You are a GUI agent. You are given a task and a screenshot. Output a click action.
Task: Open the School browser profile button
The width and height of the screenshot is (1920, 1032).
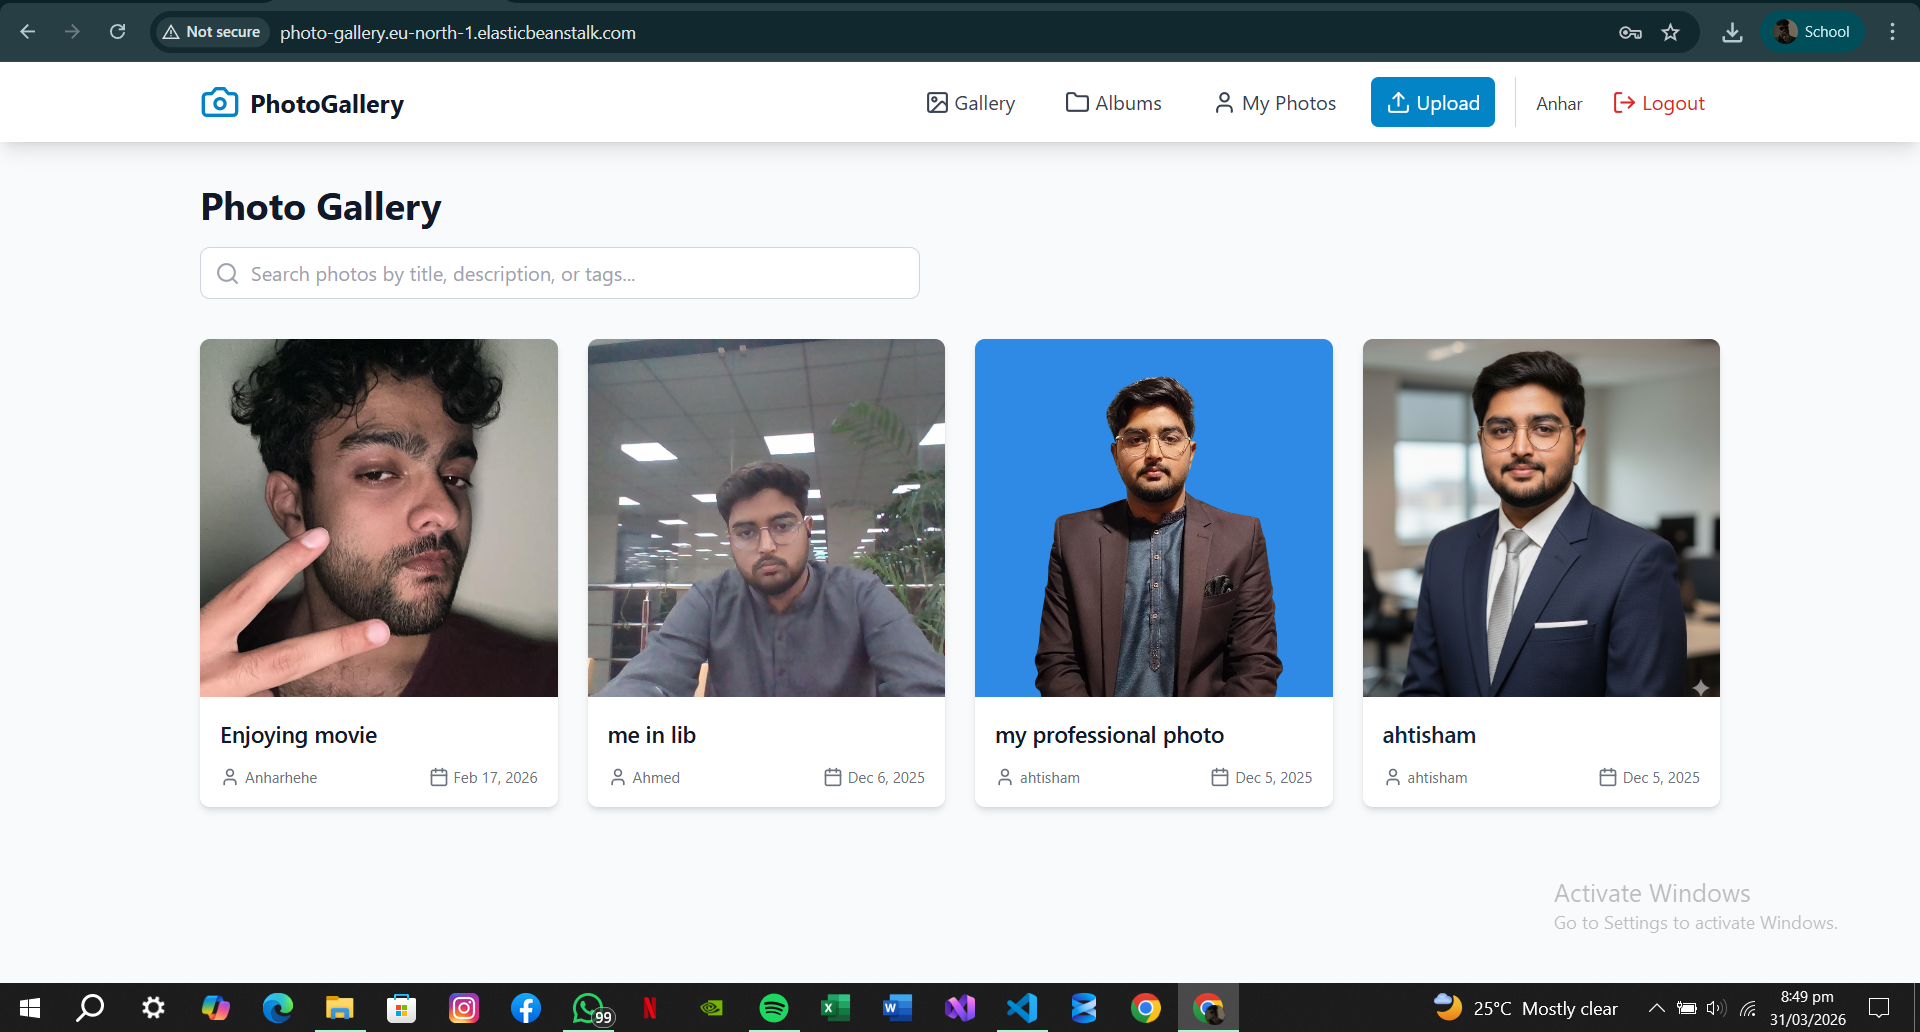[1812, 32]
